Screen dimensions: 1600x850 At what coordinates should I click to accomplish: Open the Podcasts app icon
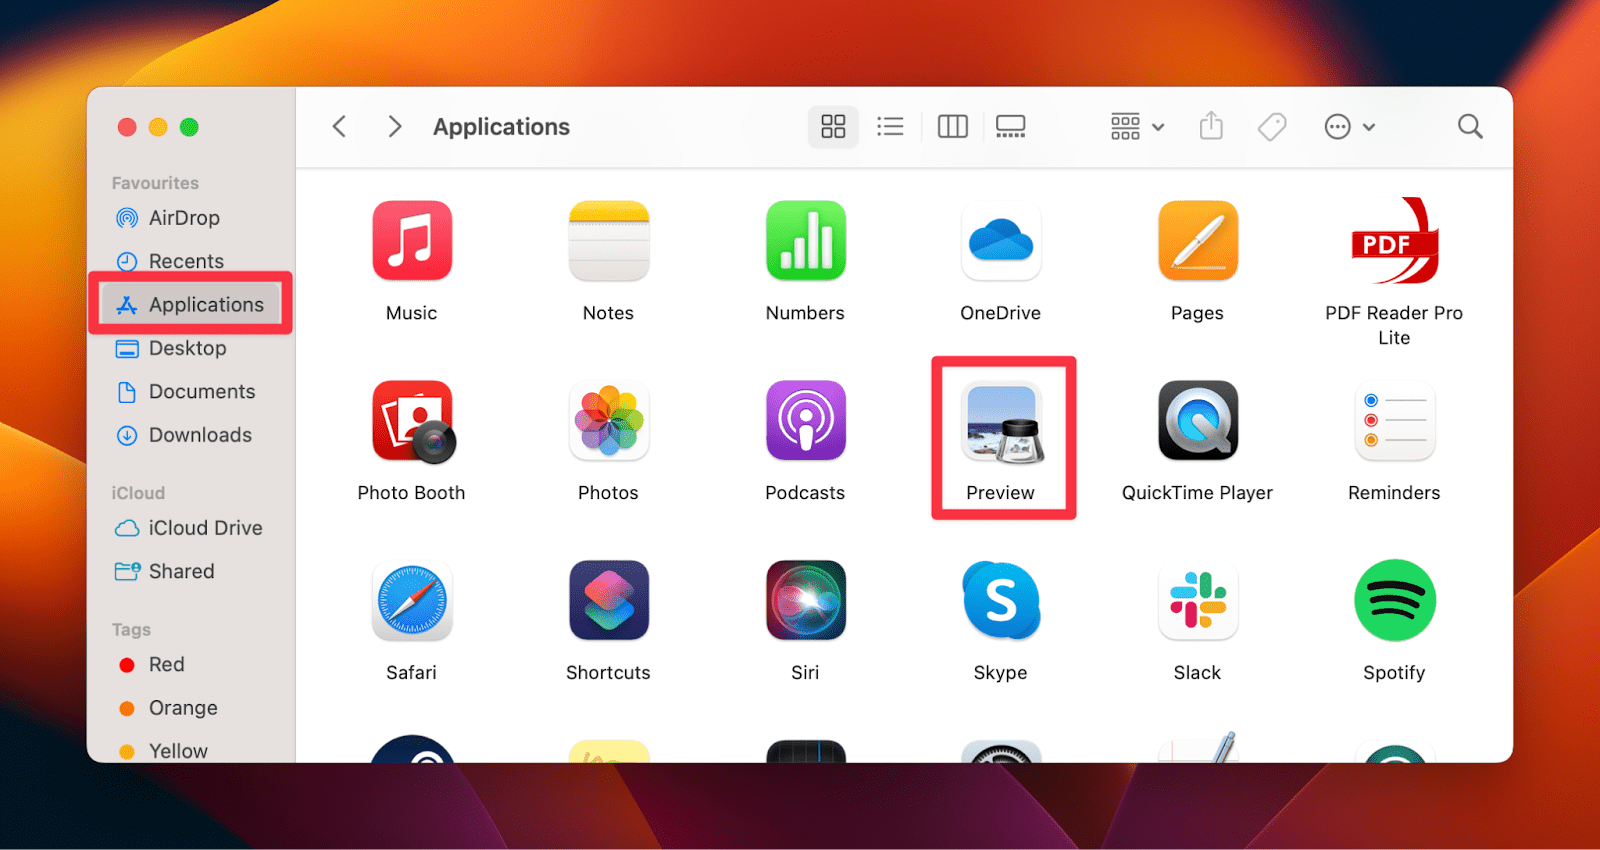click(806, 421)
